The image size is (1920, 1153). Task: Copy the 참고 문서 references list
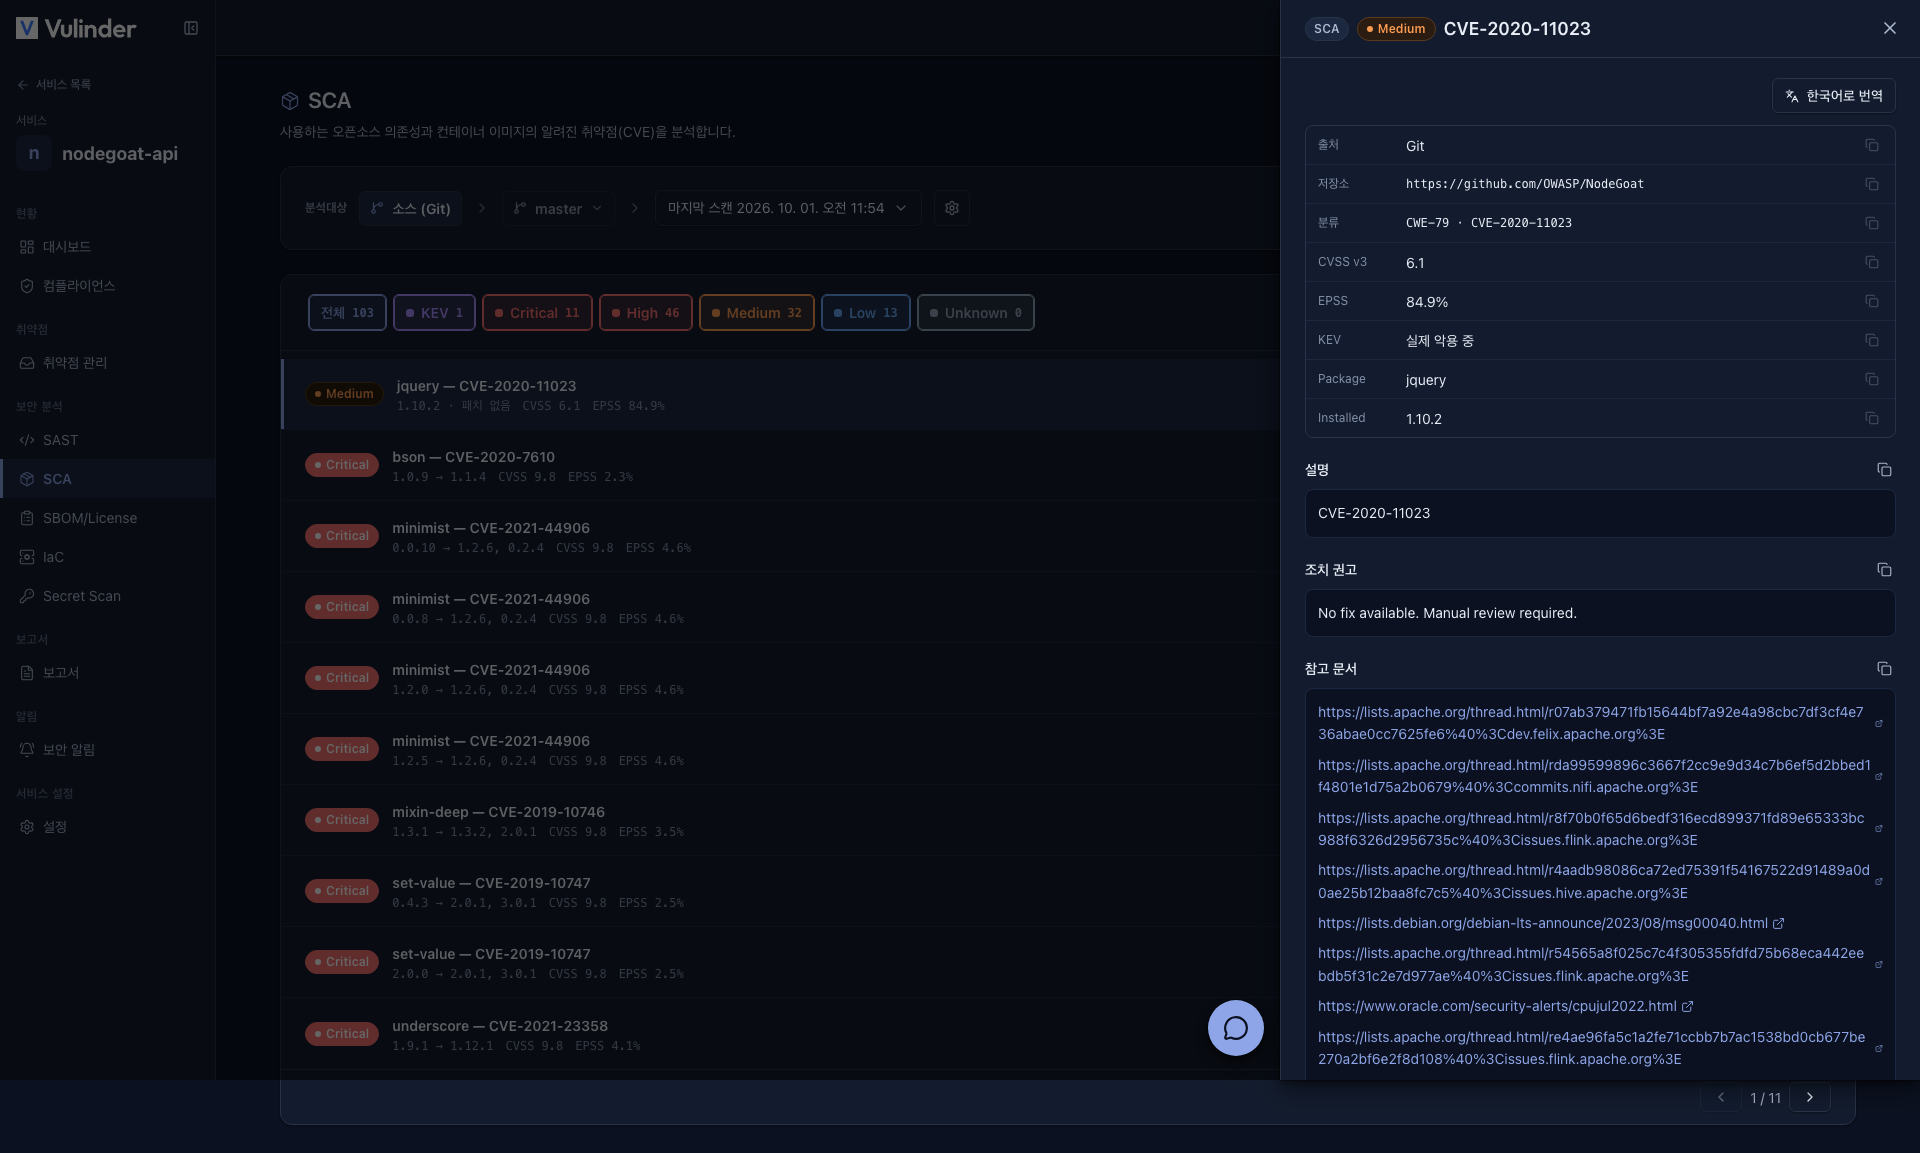[x=1884, y=668]
